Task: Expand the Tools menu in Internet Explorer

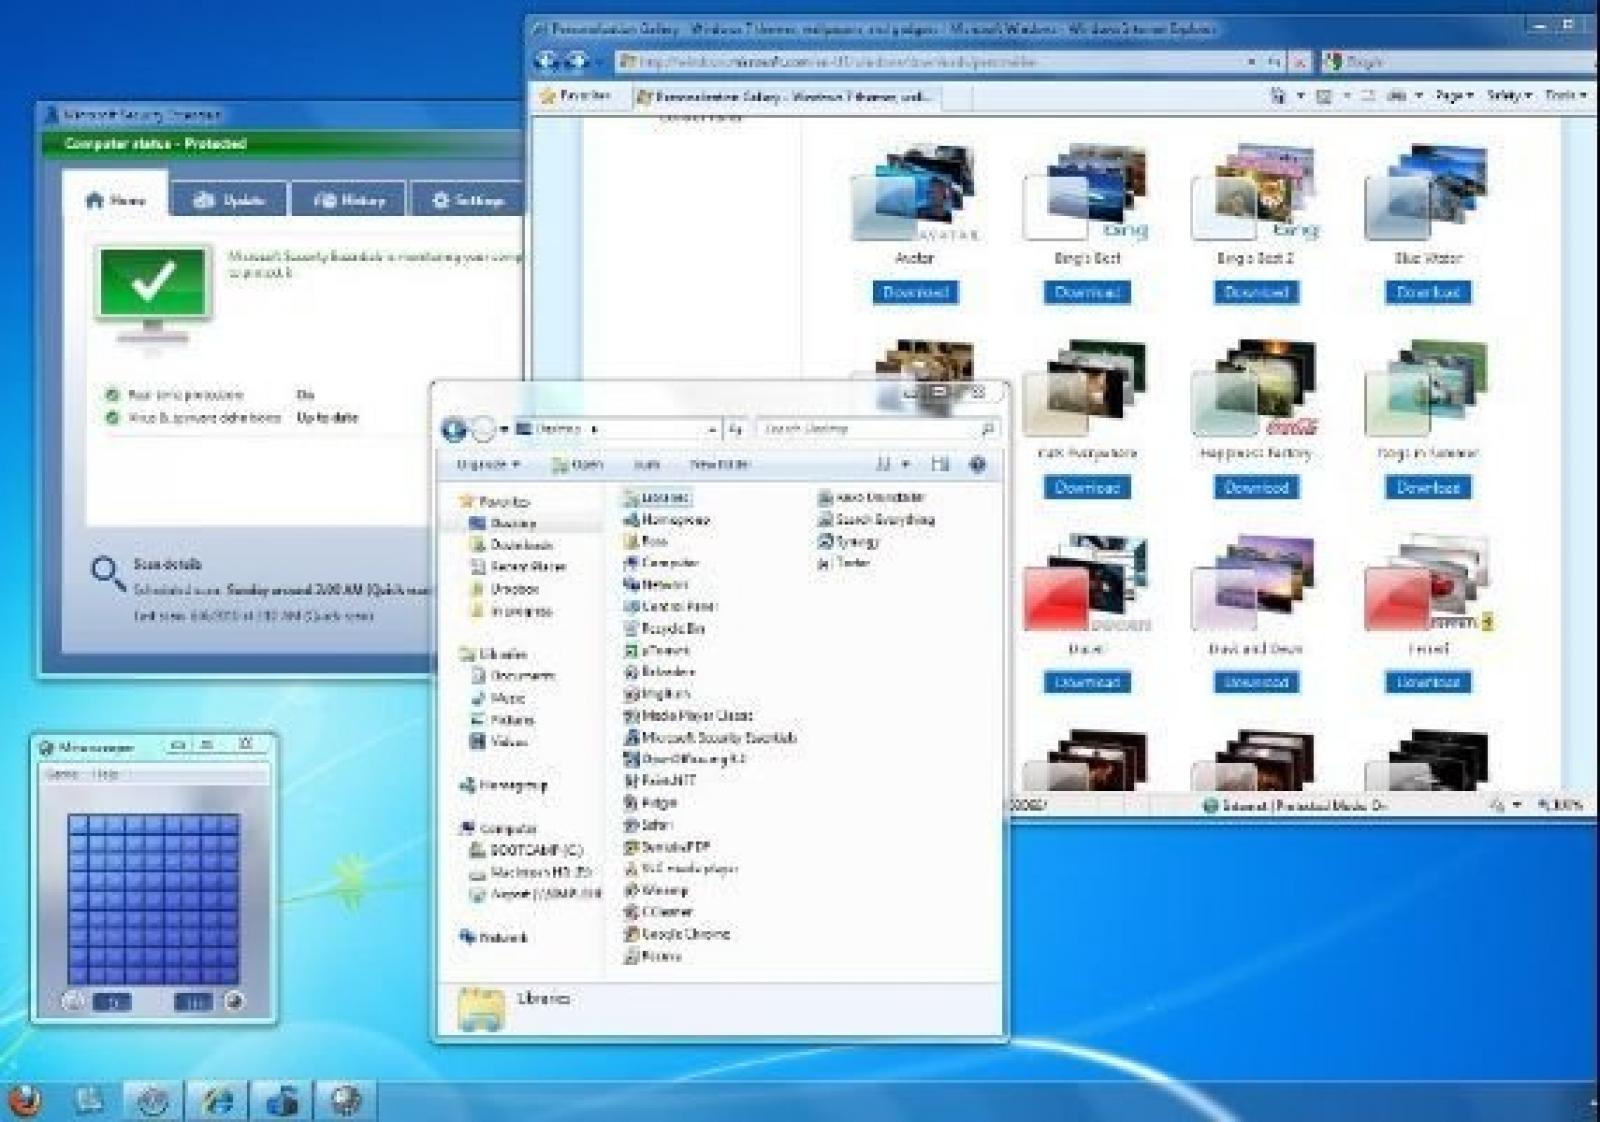Action: pyautogui.click(x=1565, y=95)
